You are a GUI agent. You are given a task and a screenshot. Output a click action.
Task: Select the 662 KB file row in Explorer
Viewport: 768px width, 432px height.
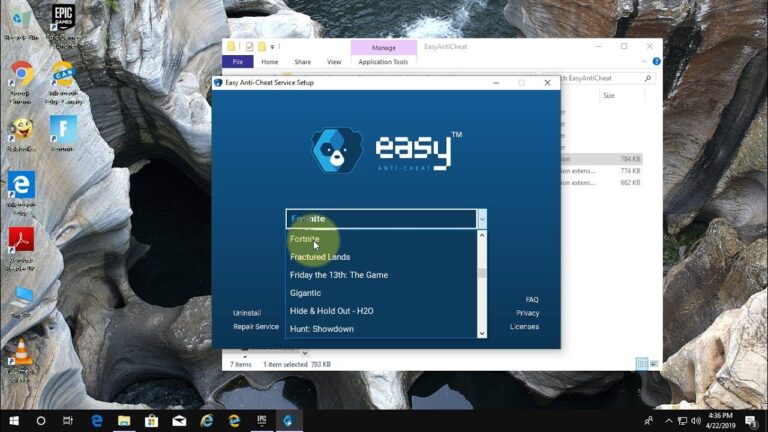(601, 183)
